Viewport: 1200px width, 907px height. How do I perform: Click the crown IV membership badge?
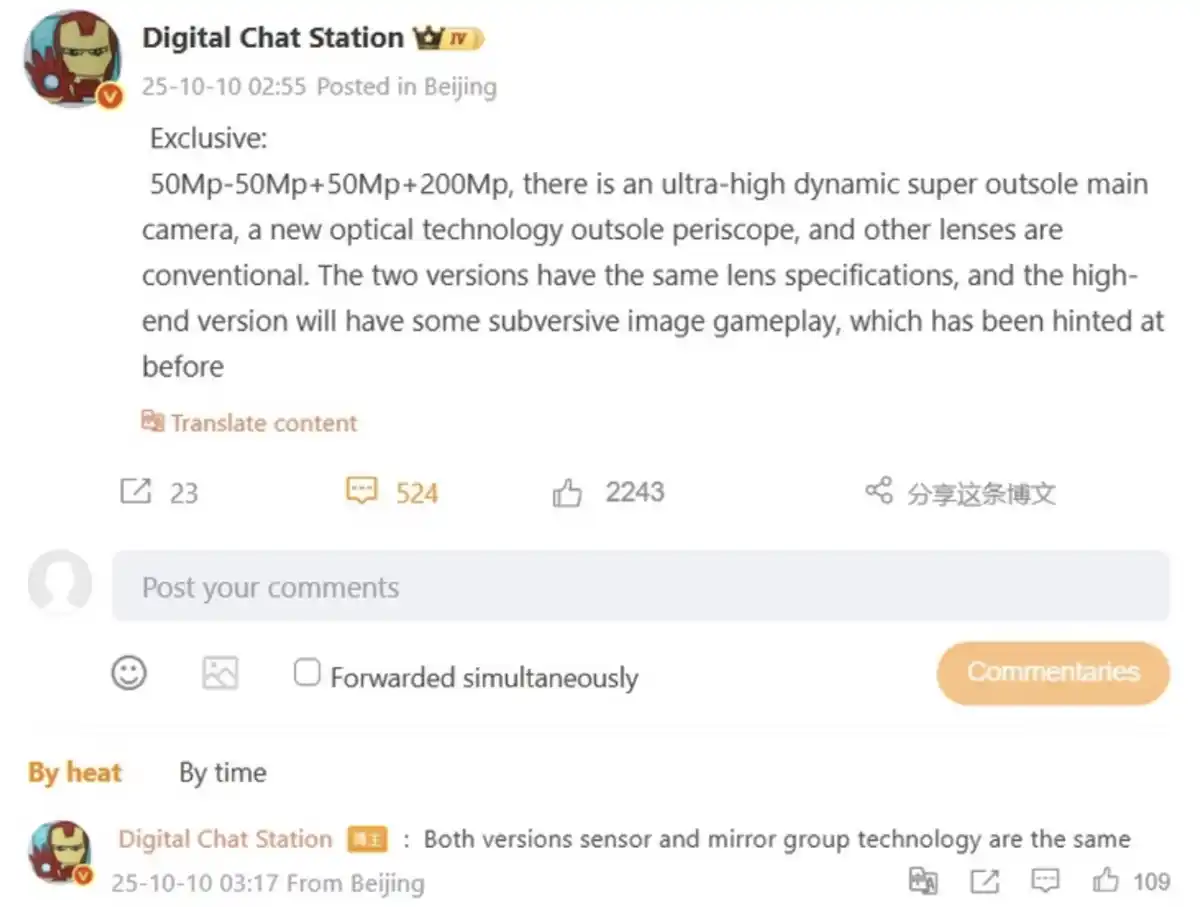(450, 39)
